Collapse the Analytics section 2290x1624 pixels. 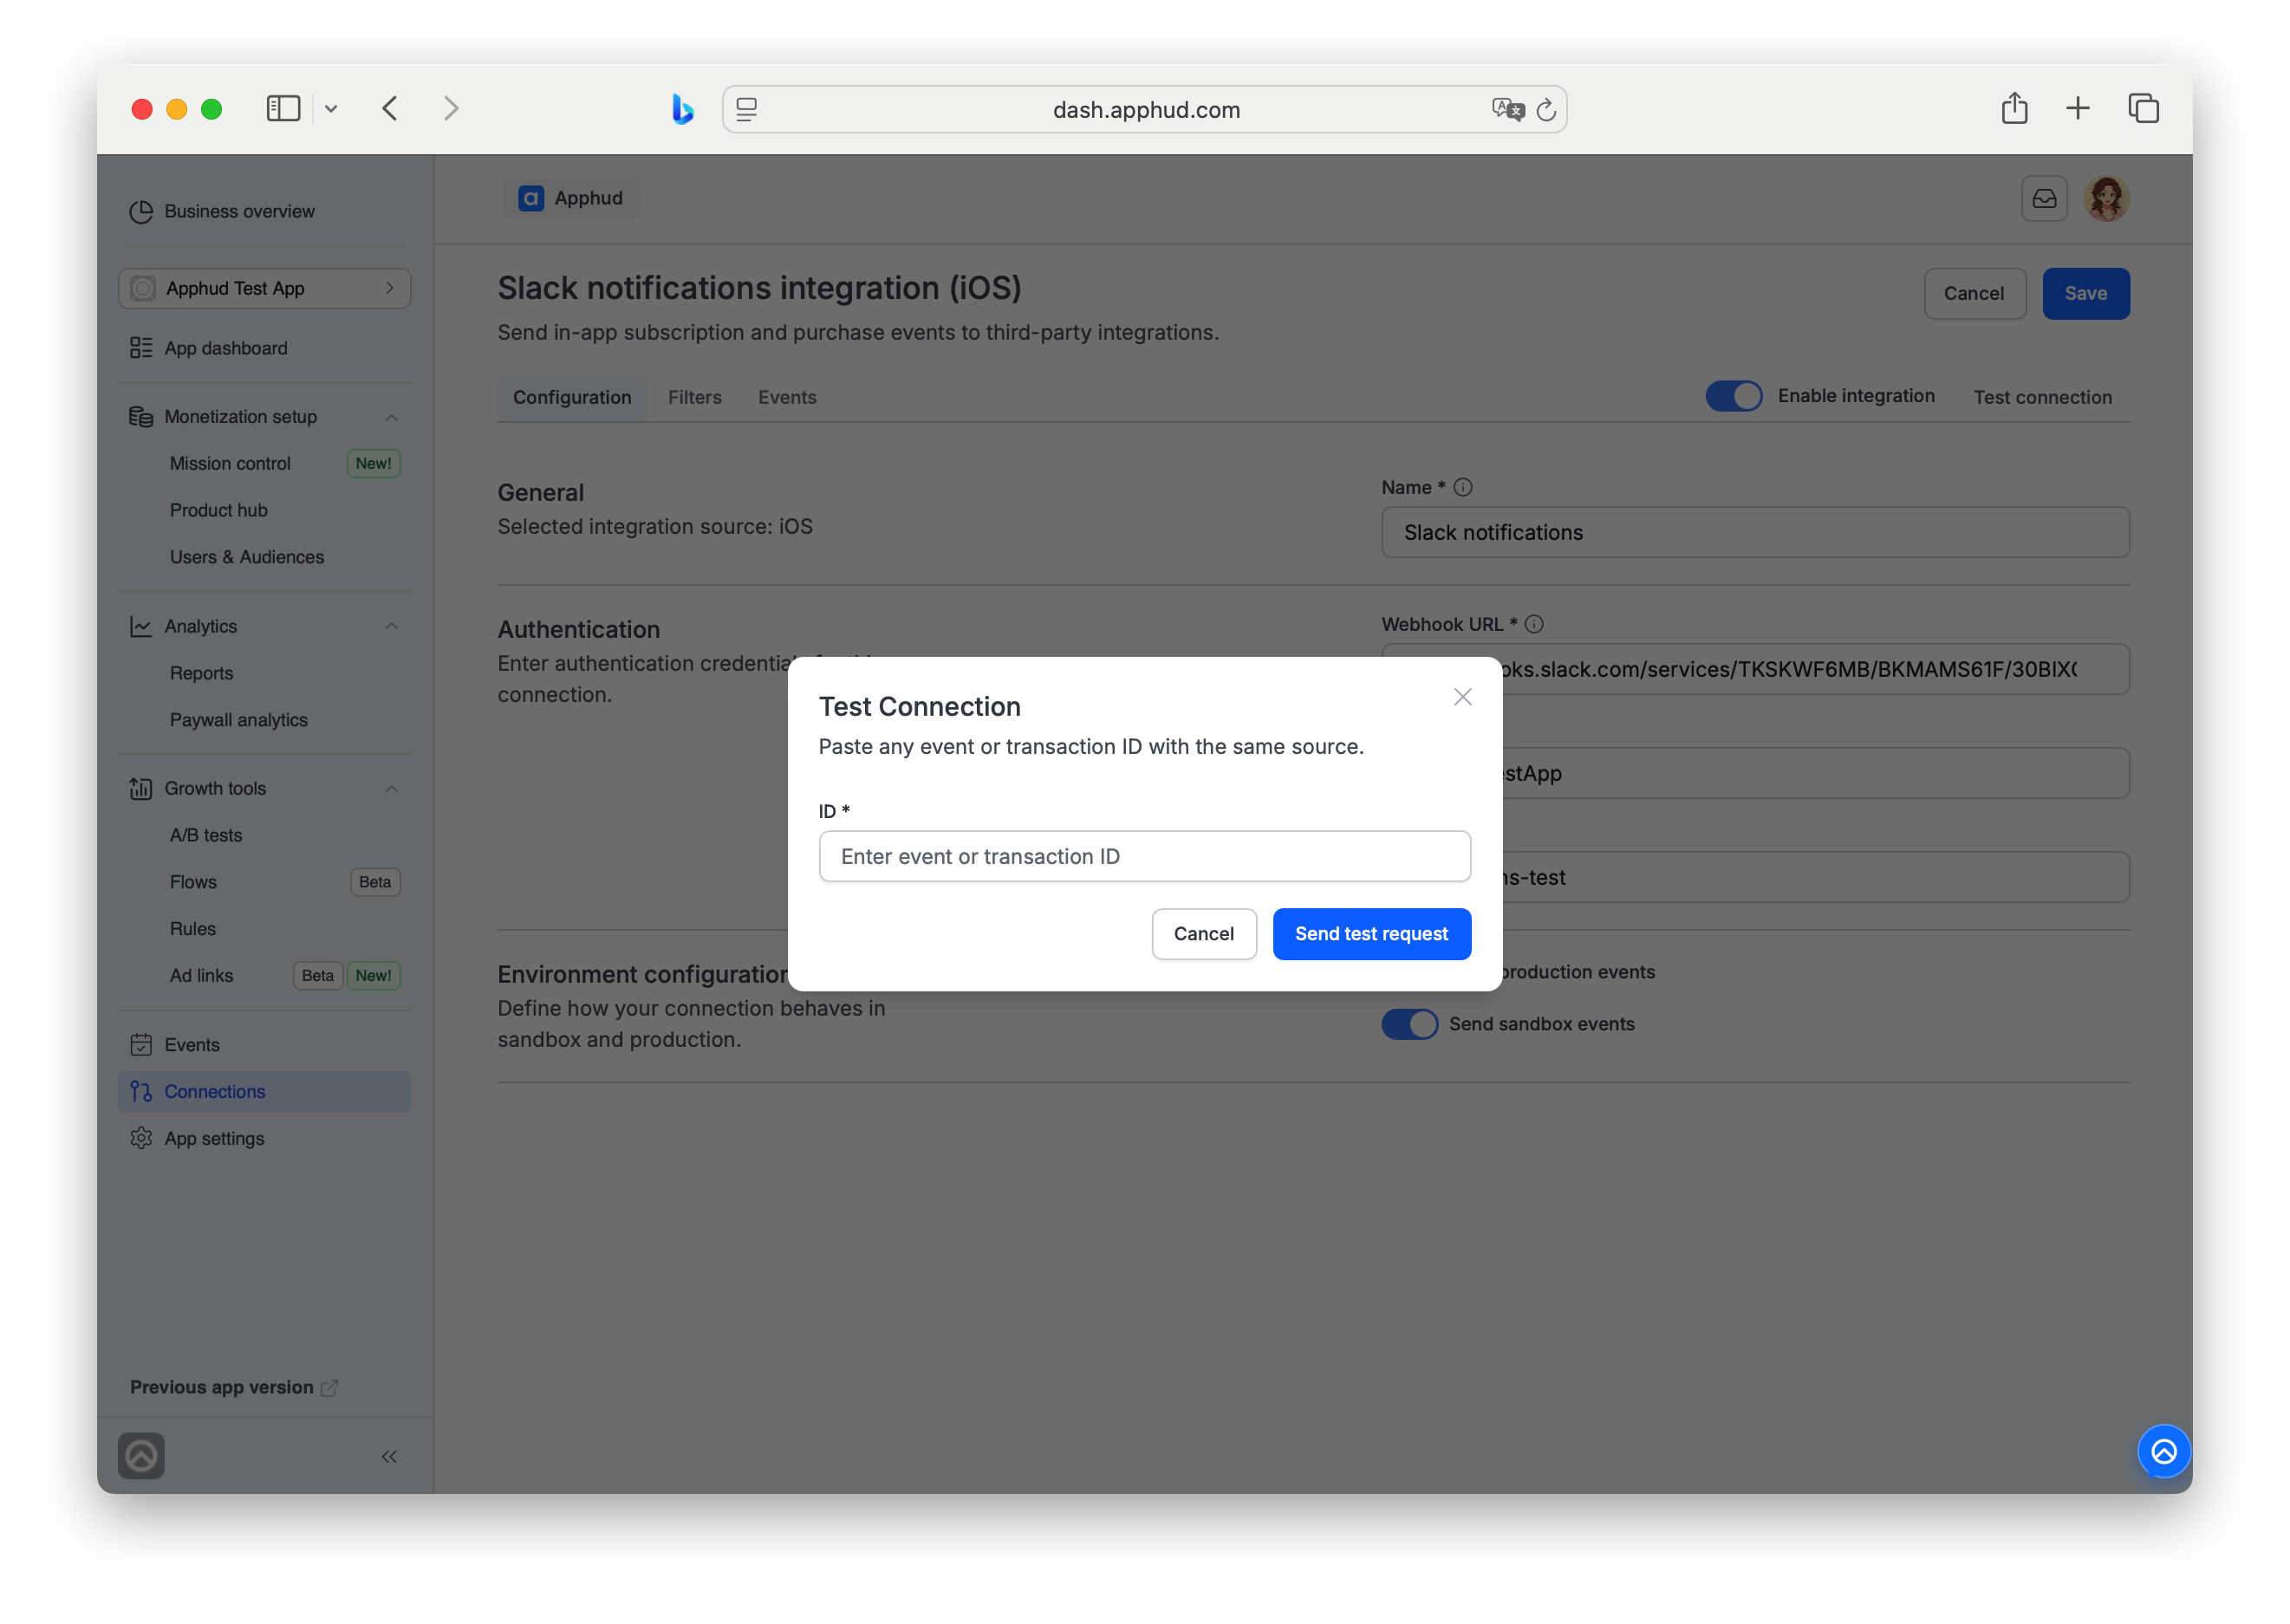click(x=391, y=627)
